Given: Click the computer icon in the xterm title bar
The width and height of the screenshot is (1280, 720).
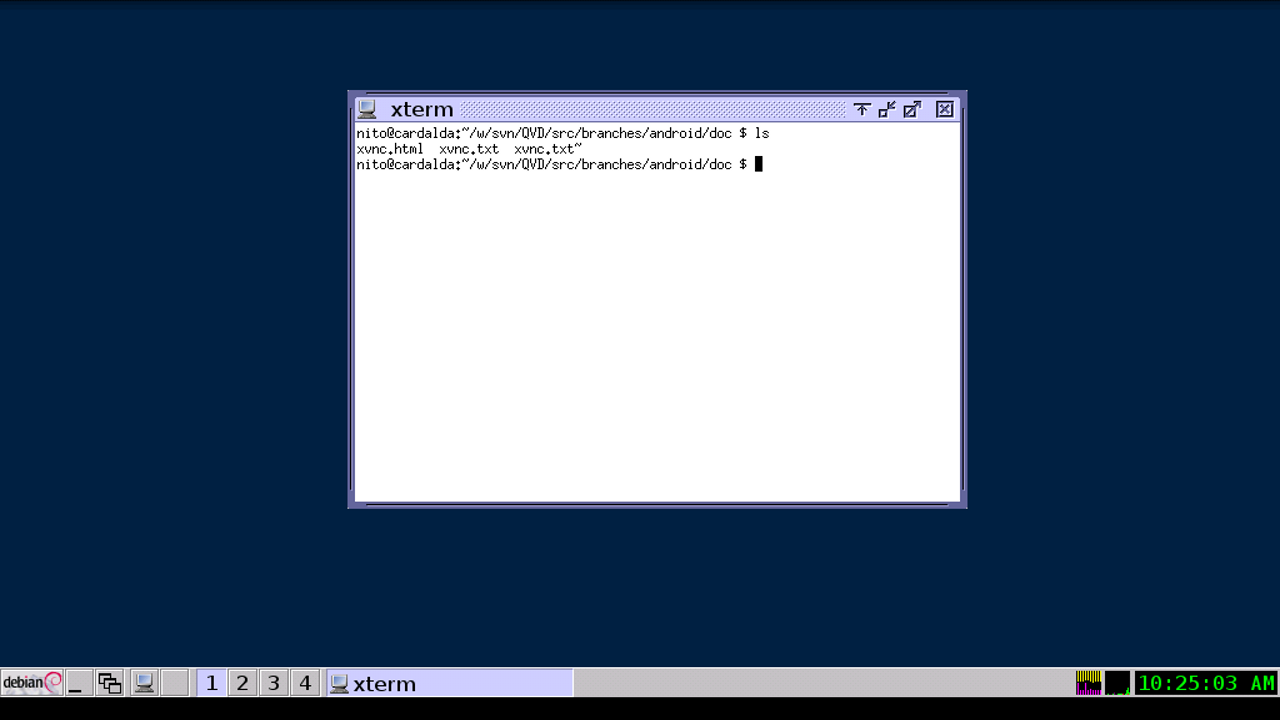Looking at the screenshot, I should (x=368, y=109).
